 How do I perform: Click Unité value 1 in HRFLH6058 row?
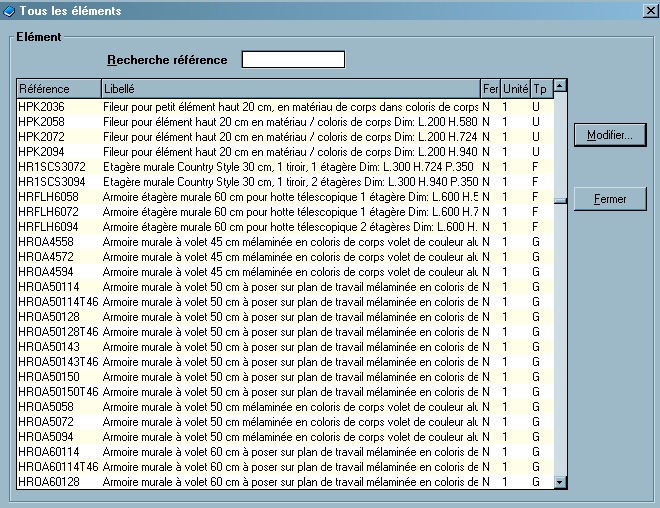coord(505,197)
